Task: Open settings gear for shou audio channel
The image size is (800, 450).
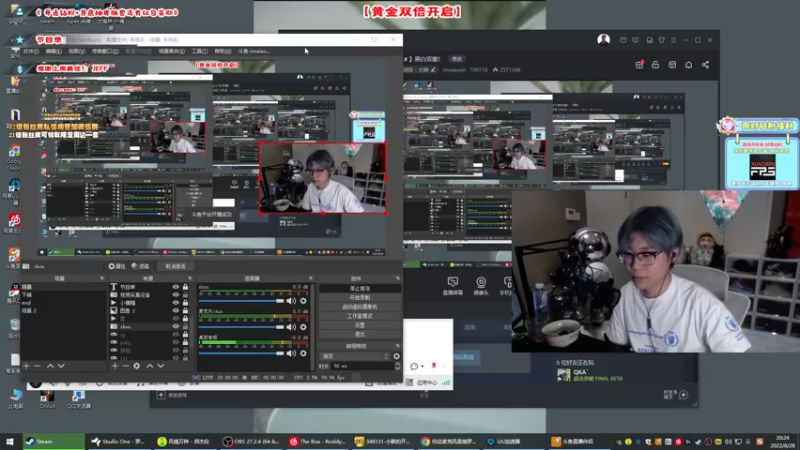Action: click(x=304, y=301)
